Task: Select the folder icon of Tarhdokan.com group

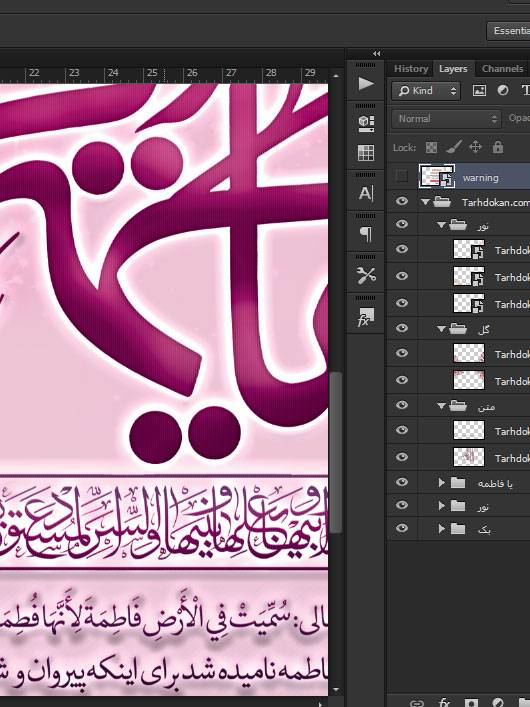Action: [442, 202]
